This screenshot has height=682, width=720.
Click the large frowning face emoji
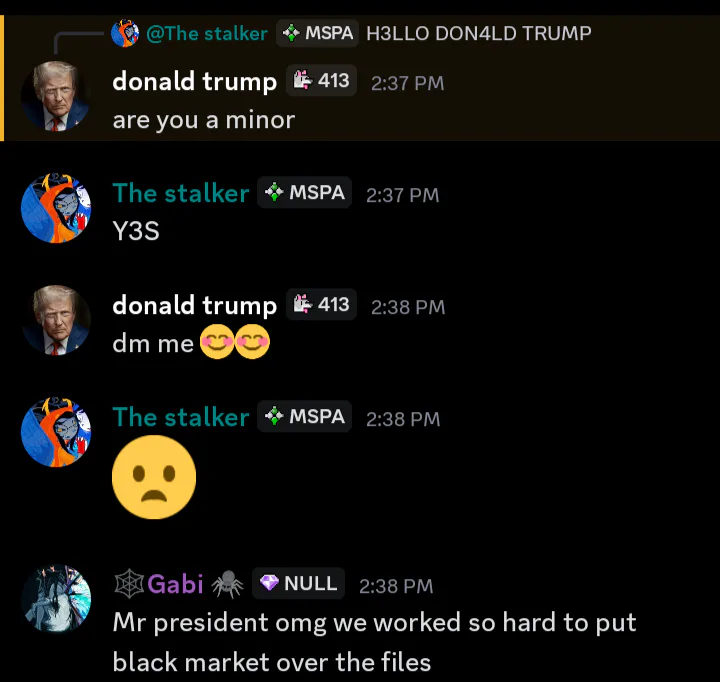[x=154, y=477]
